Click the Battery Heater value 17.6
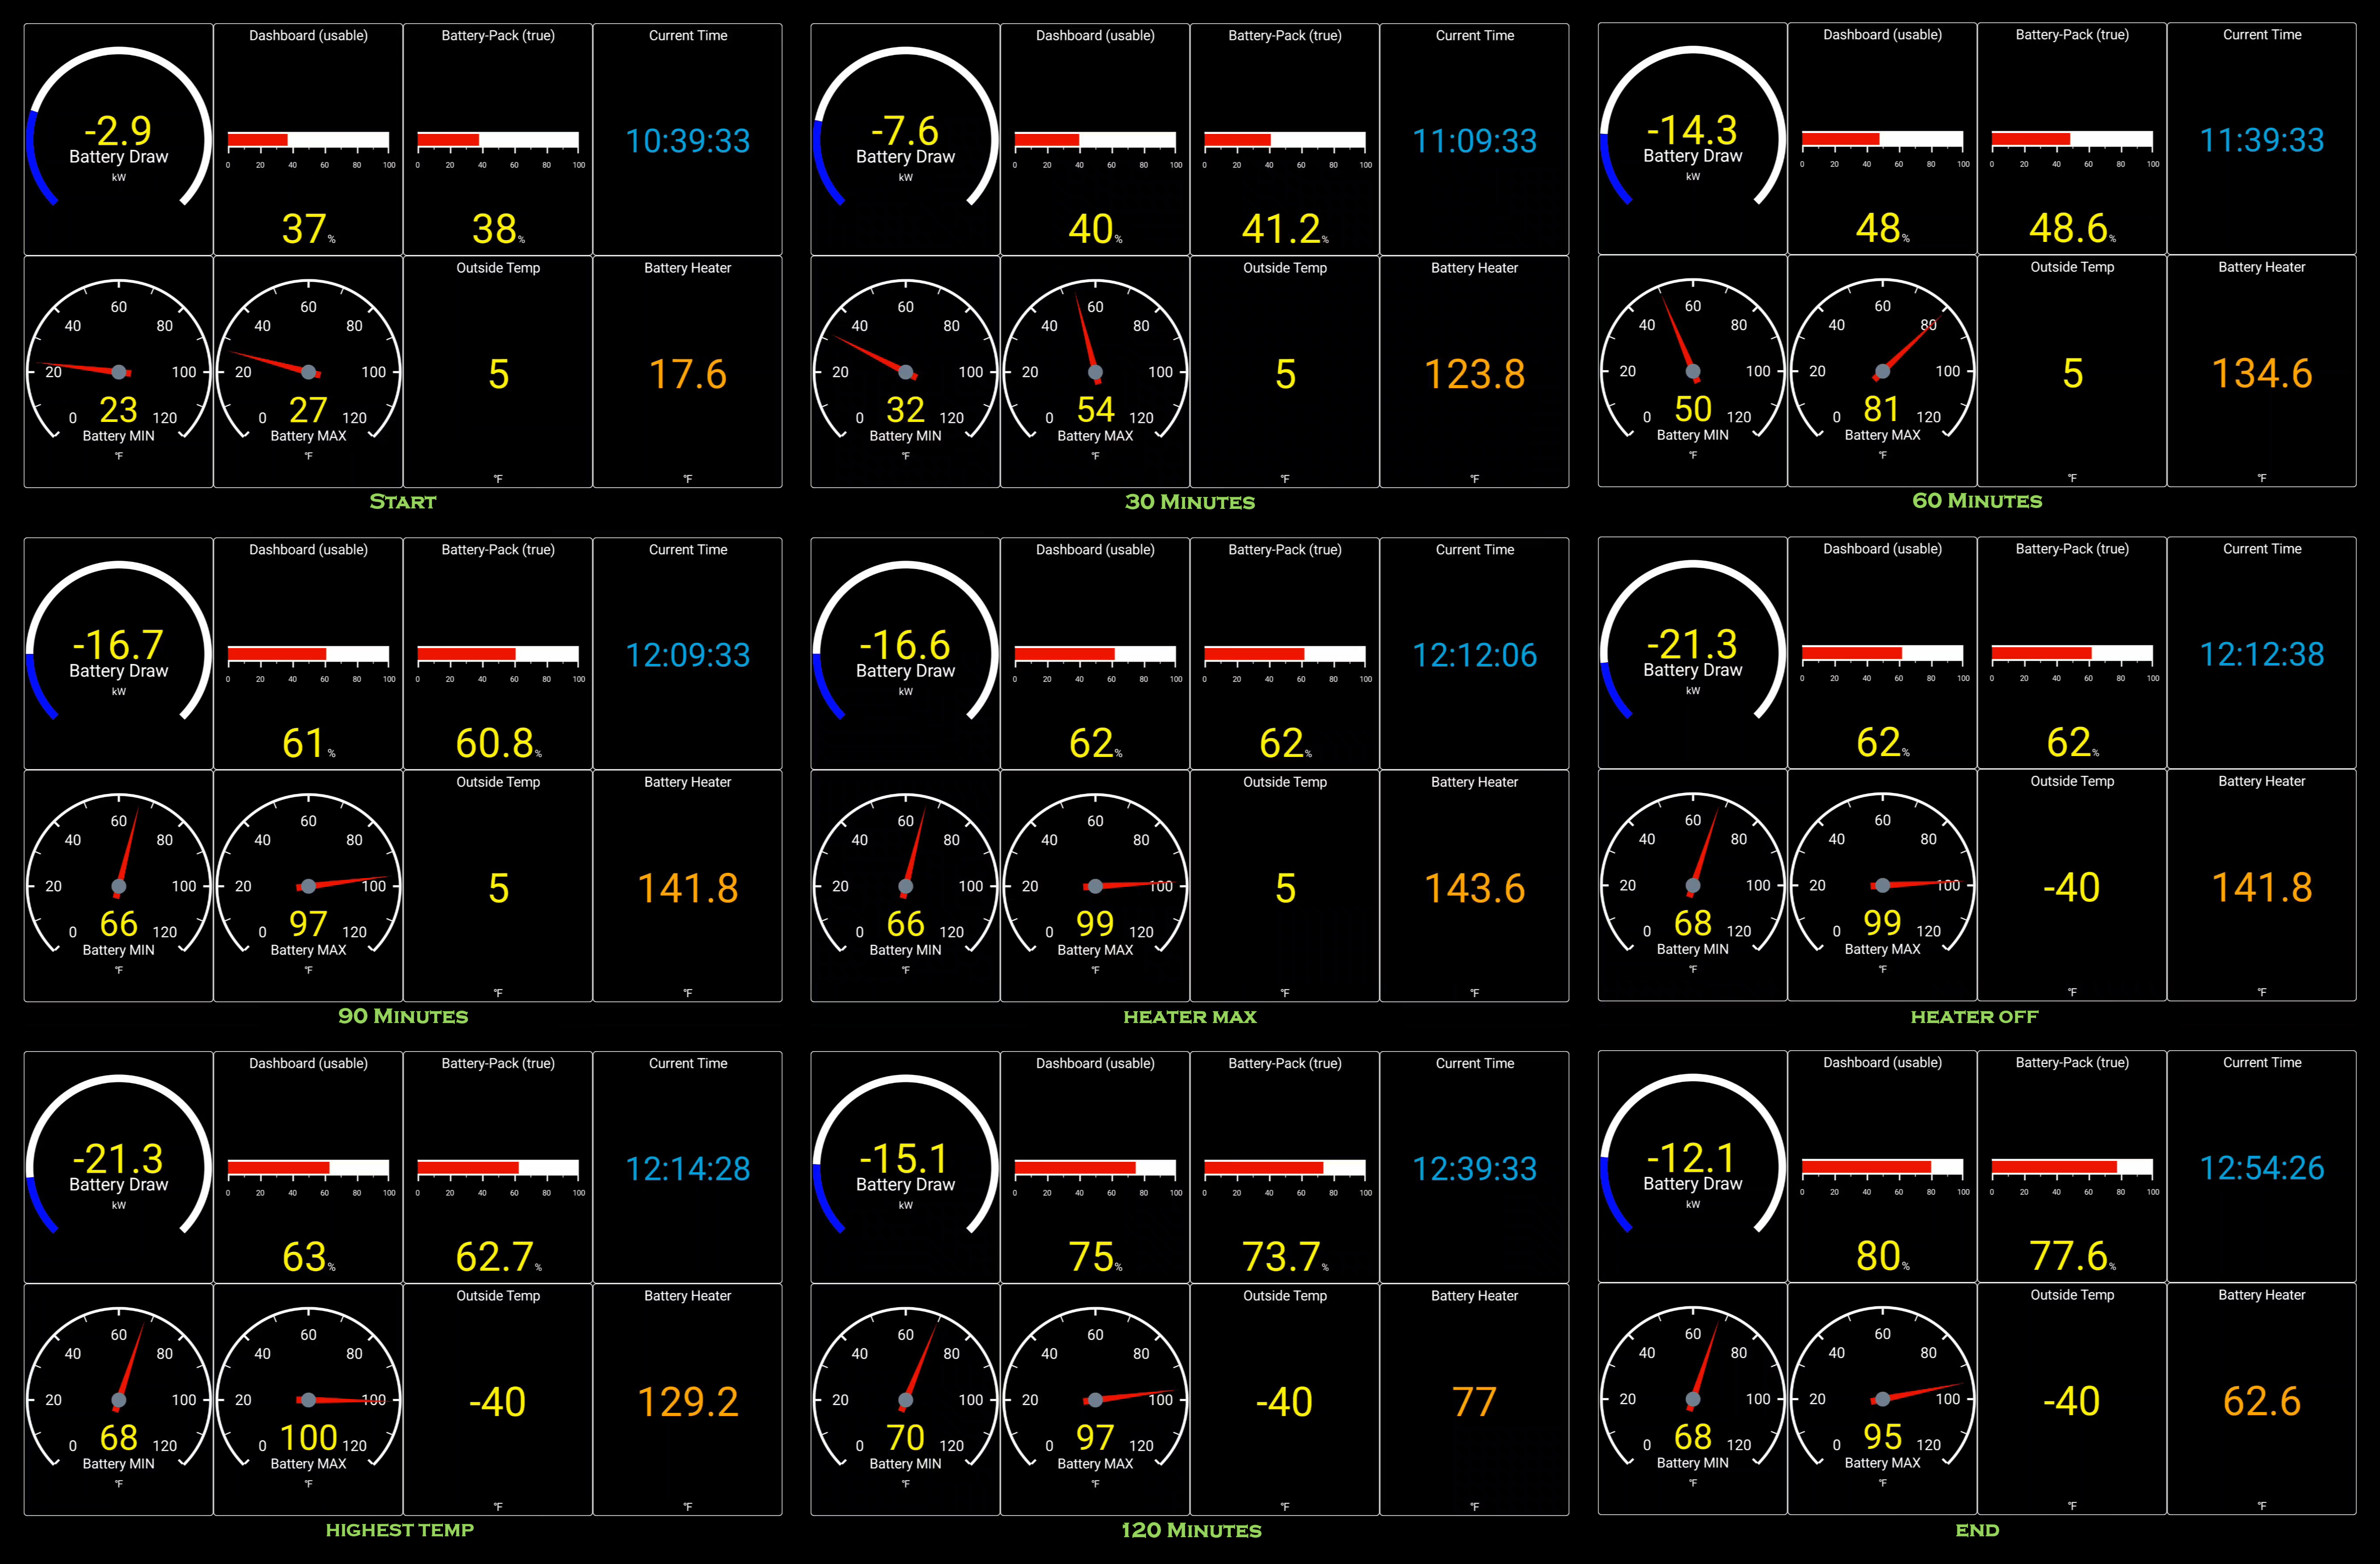The height and width of the screenshot is (1564, 2380). (x=687, y=375)
